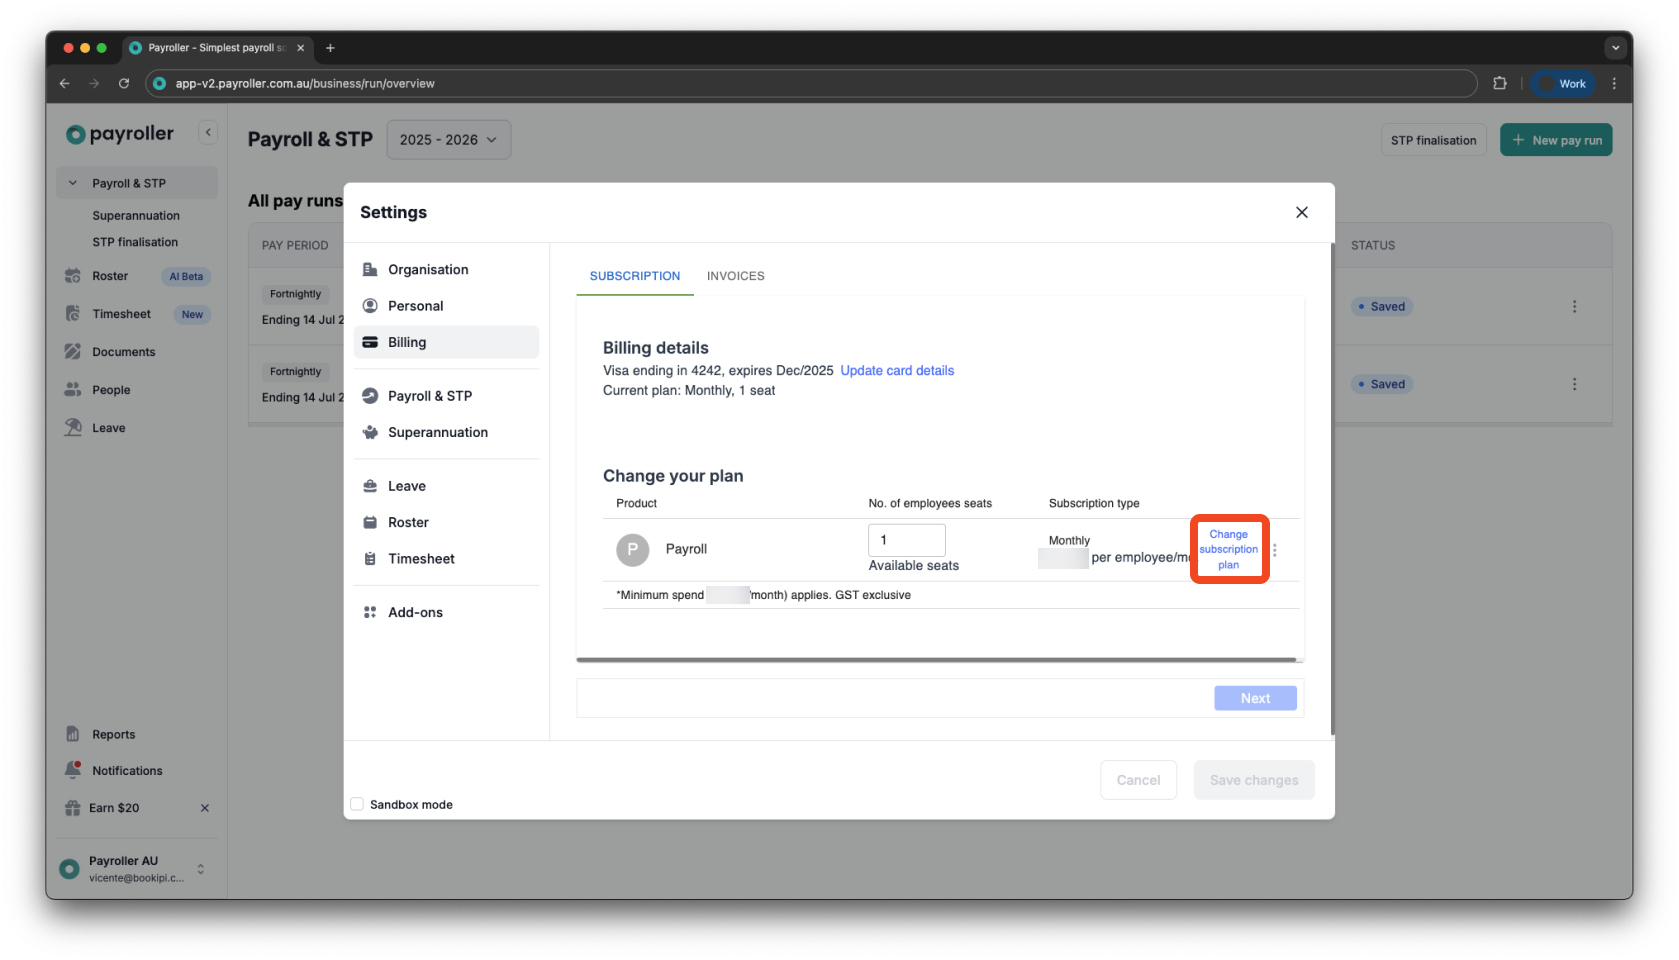Viewport: 1679px width, 960px height.
Task: Click the Update card details link
Action: (896, 370)
